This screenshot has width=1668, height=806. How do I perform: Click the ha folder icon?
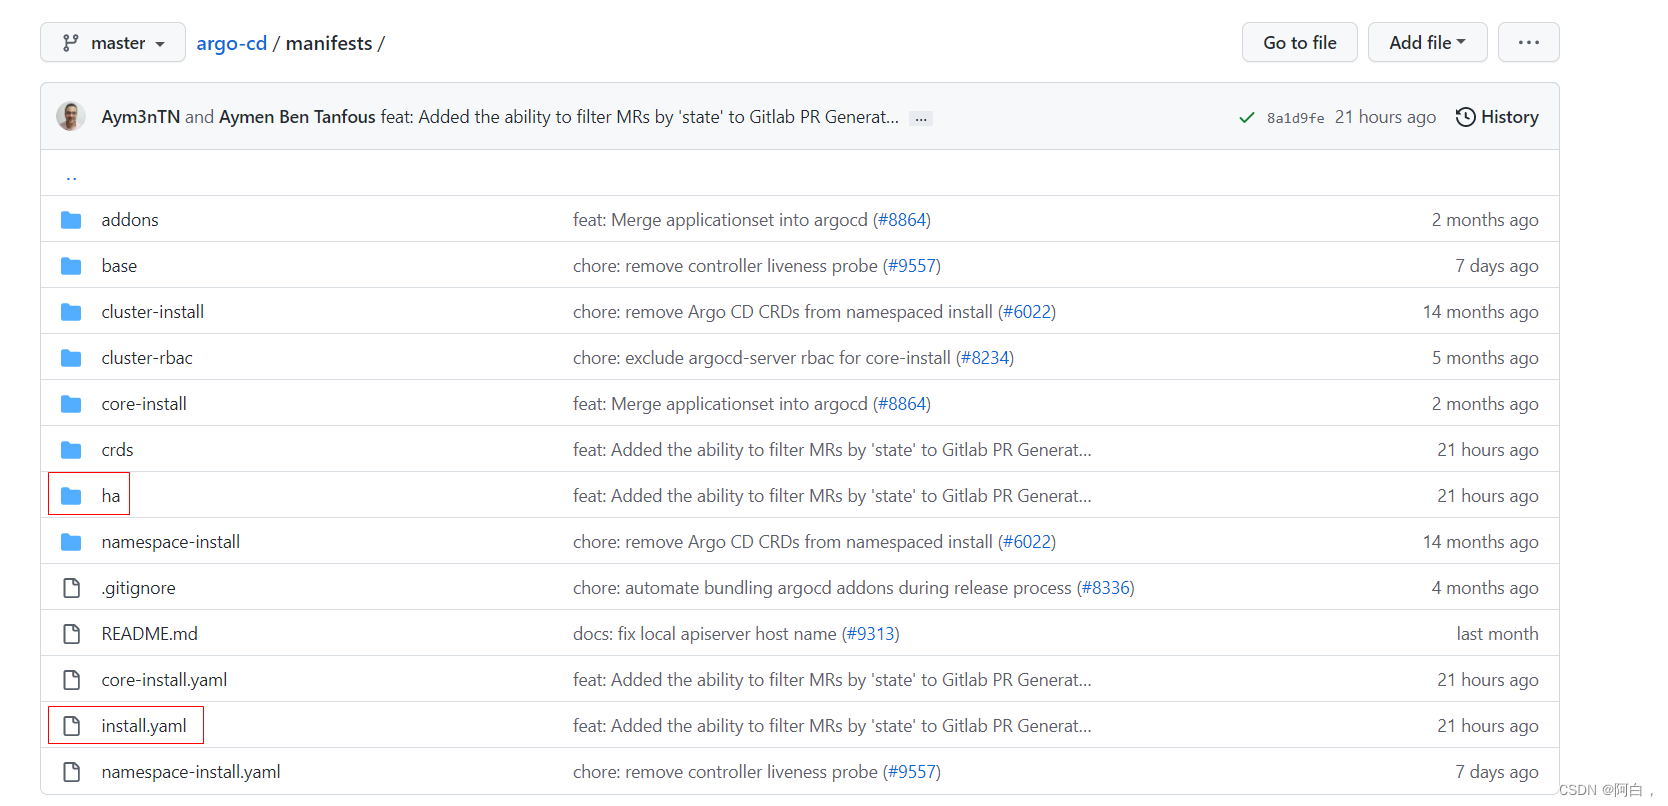71,496
